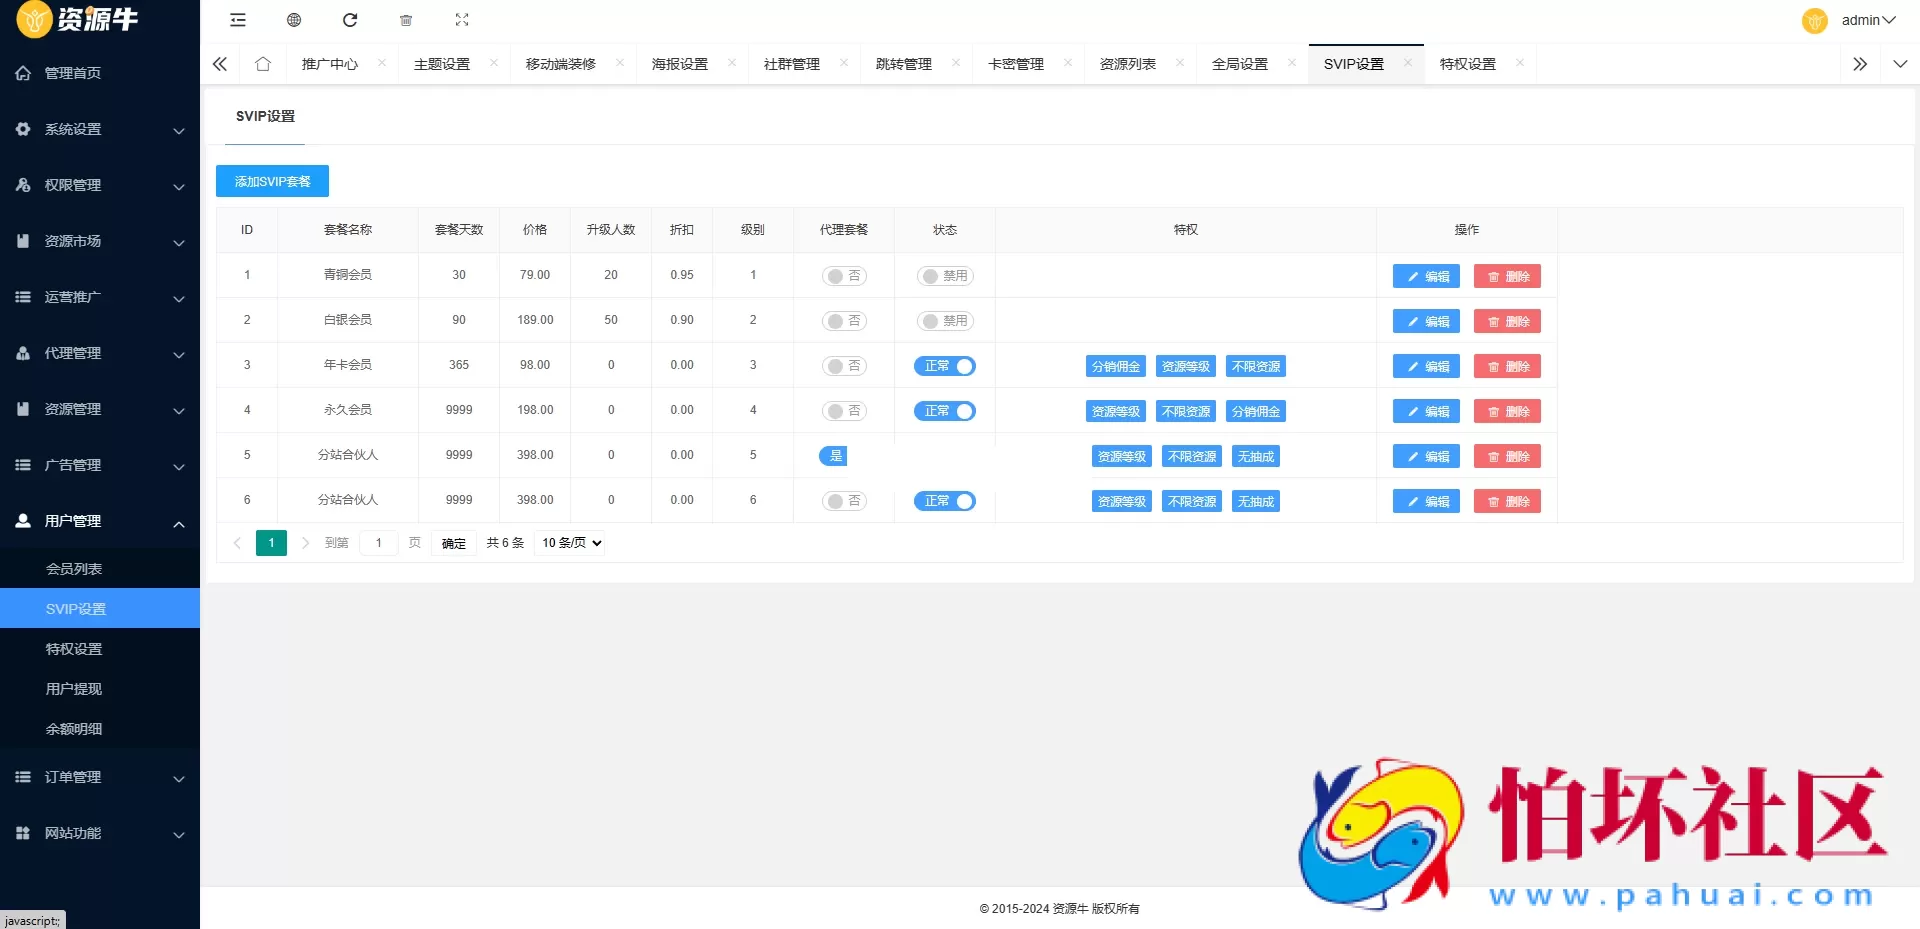Click the page number input field

(x=378, y=543)
